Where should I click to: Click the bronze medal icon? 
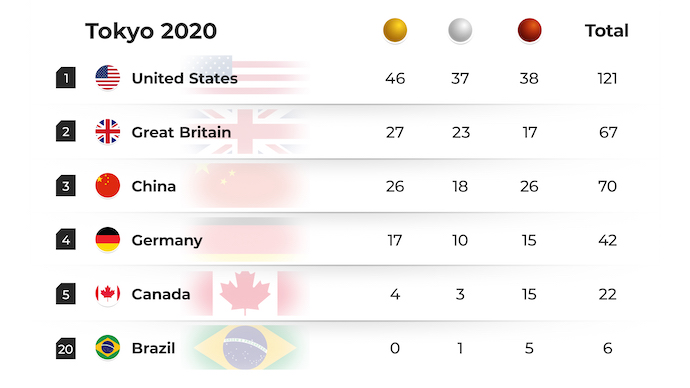[x=529, y=30]
